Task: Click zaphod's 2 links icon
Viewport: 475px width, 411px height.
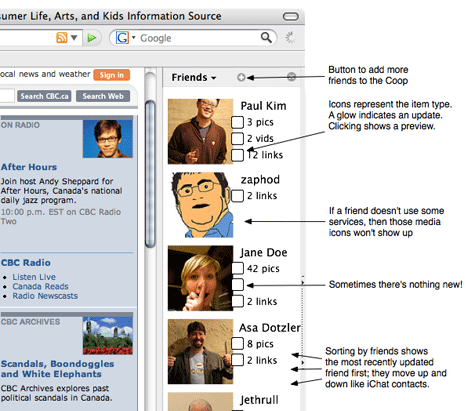Action: (x=237, y=196)
